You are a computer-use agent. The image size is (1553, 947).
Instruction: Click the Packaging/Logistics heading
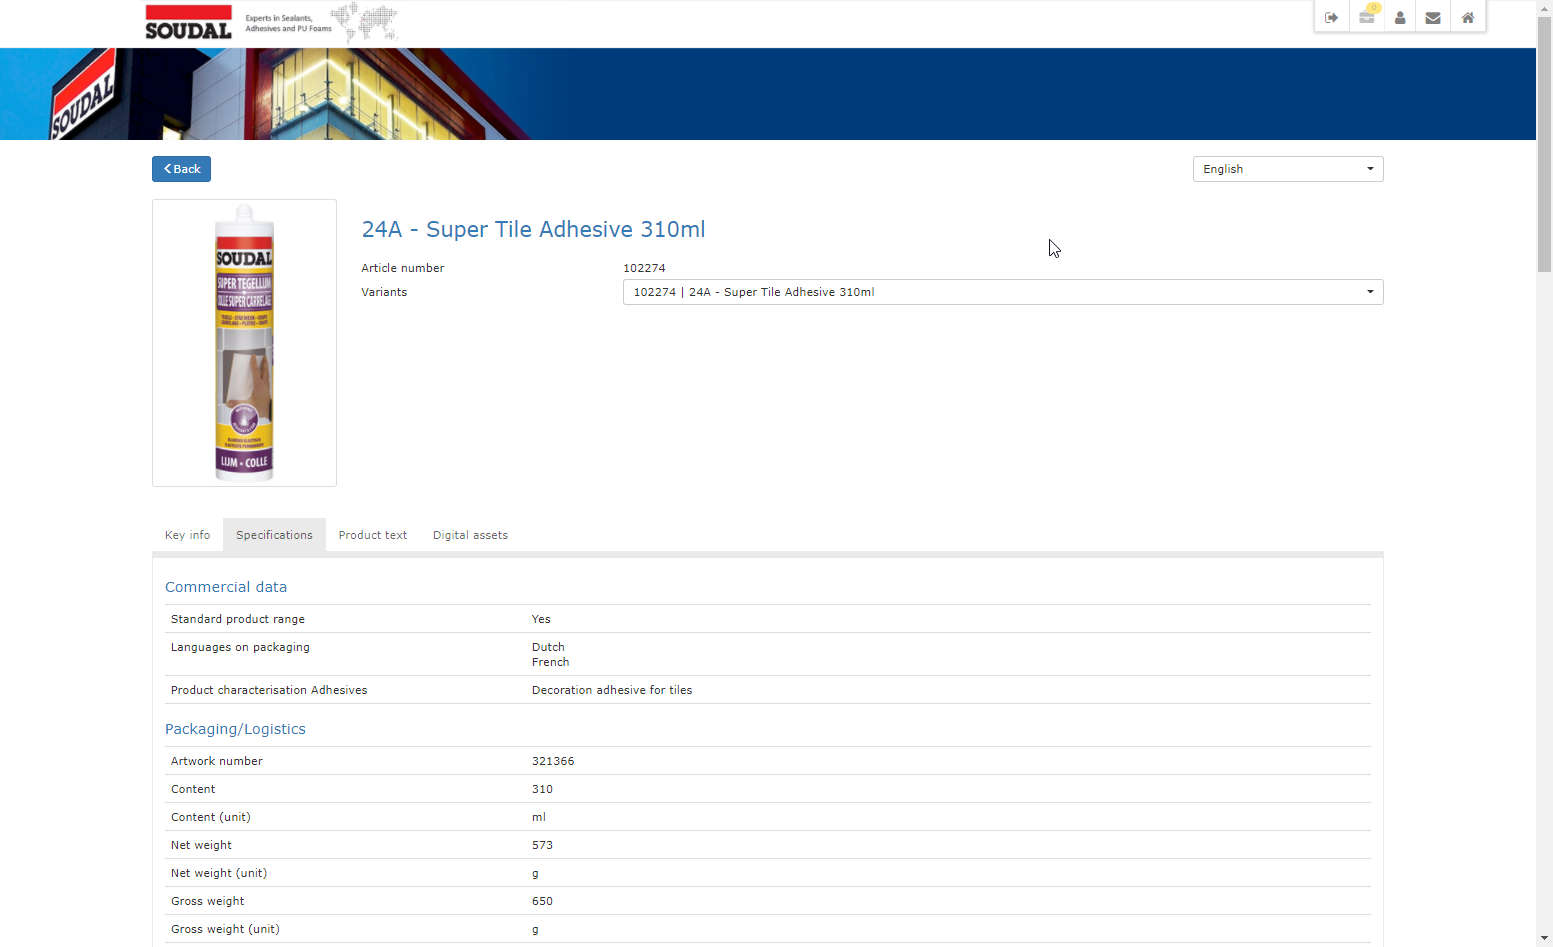tap(235, 729)
